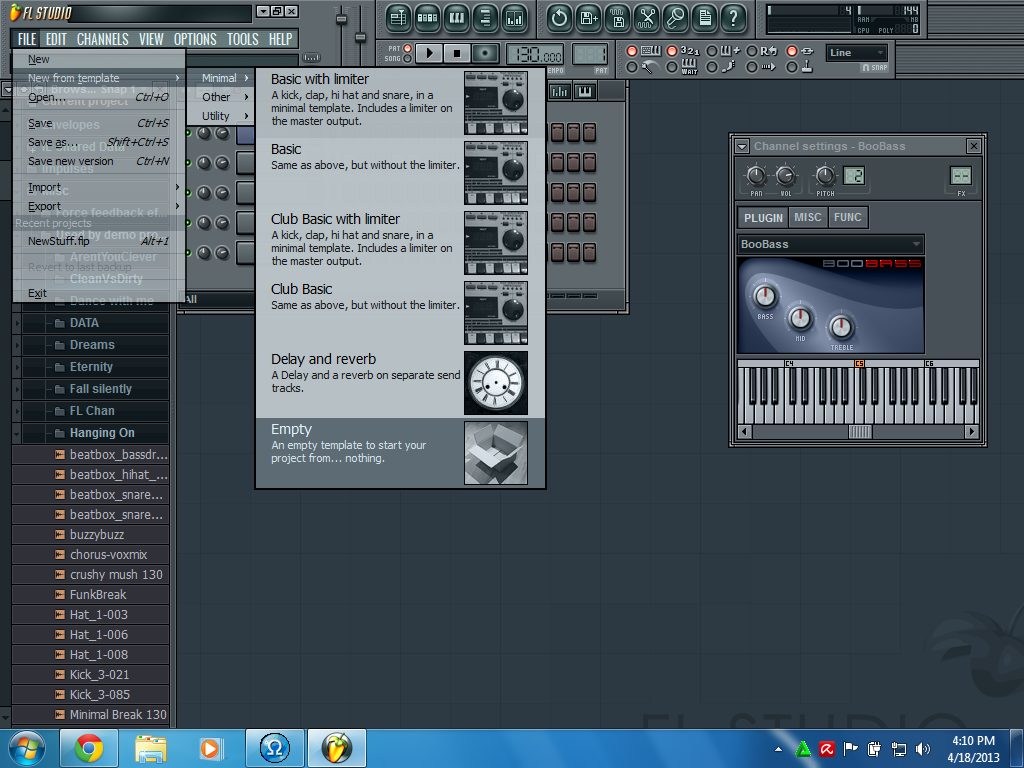1024x768 pixels.
Task: Click the Record button
Action: point(485,53)
